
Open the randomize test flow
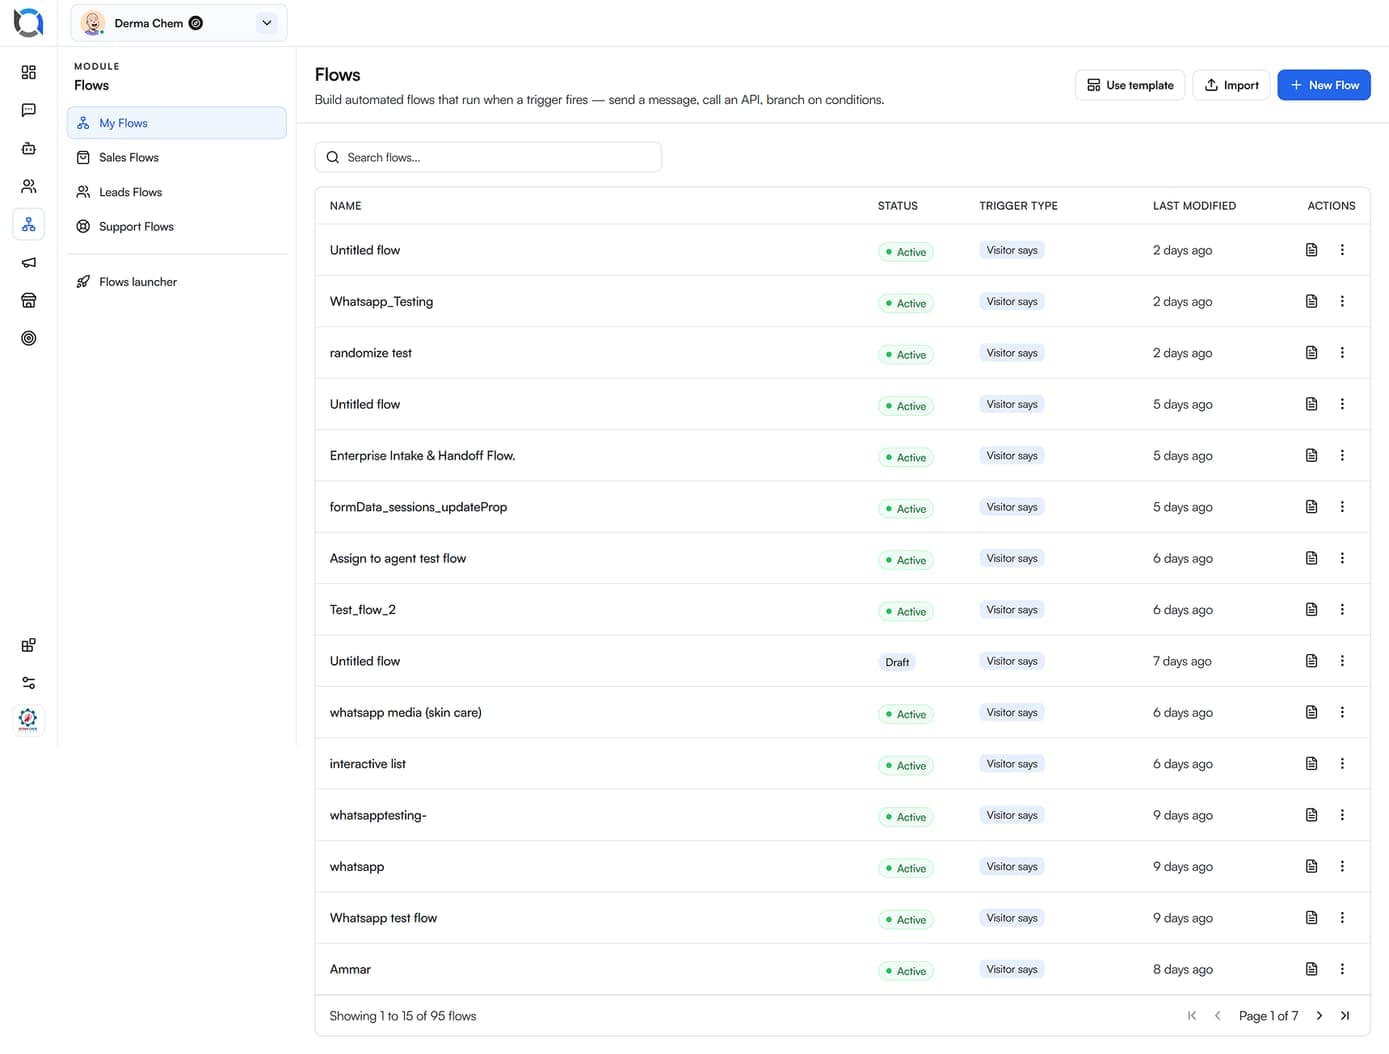371,353
